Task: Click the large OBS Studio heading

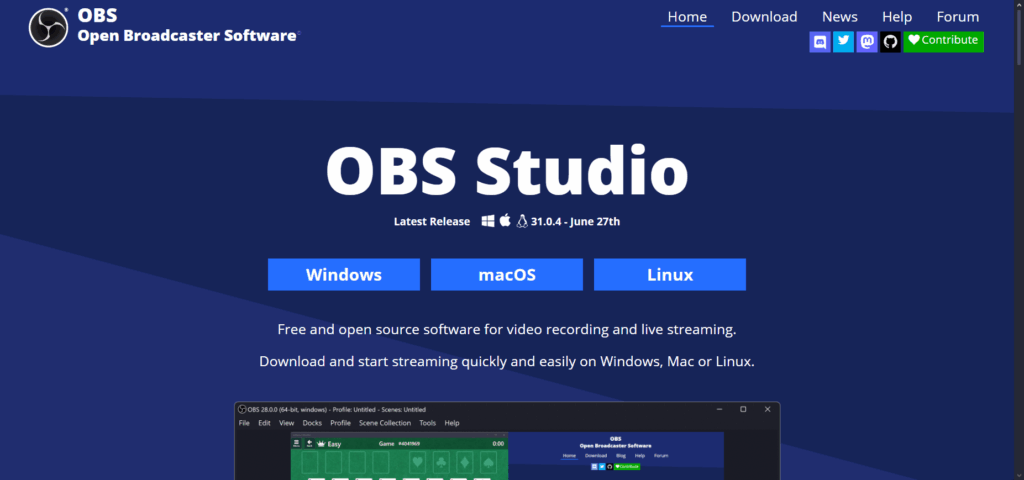Action: coord(507,171)
